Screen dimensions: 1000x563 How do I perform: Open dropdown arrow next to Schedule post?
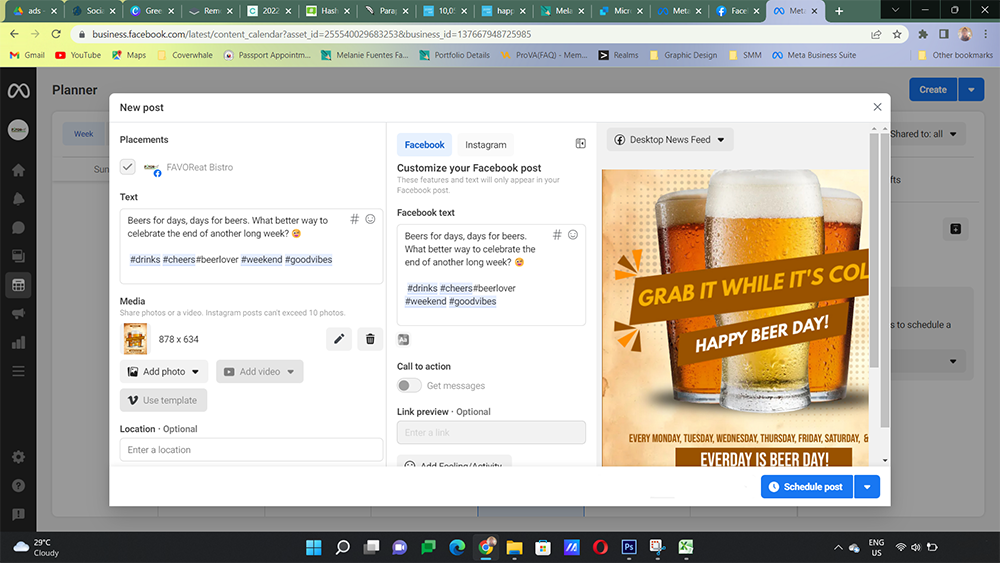coord(867,487)
